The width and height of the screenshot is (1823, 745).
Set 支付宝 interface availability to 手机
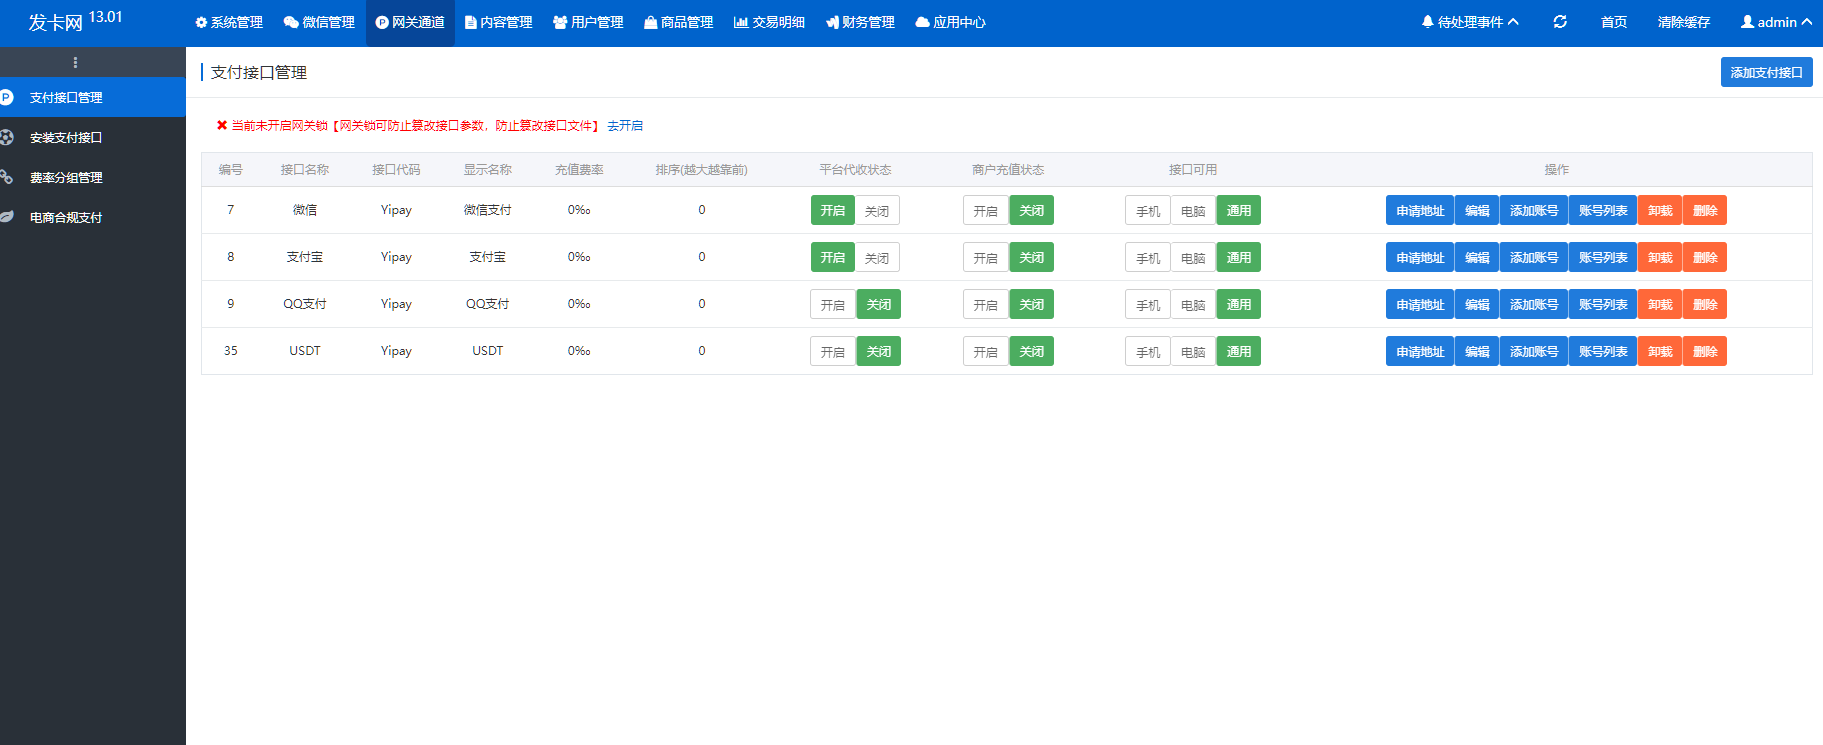(x=1147, y=258)
